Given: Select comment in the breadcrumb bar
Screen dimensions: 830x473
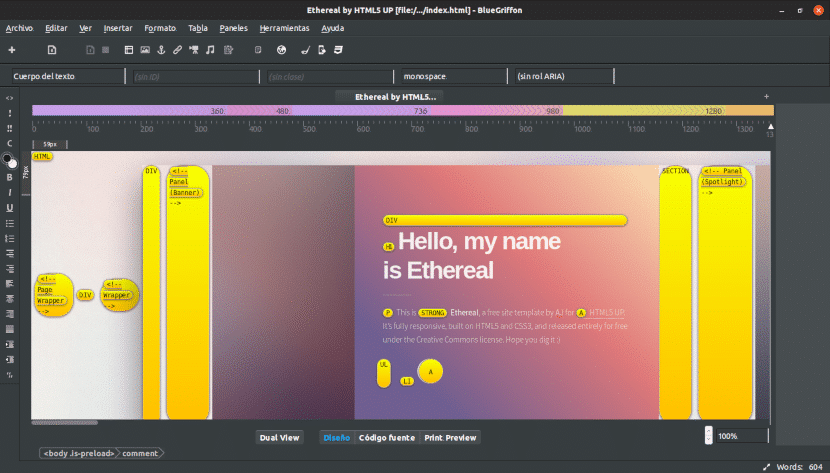Looking at the screenshot, I should (x=140, y=453).
